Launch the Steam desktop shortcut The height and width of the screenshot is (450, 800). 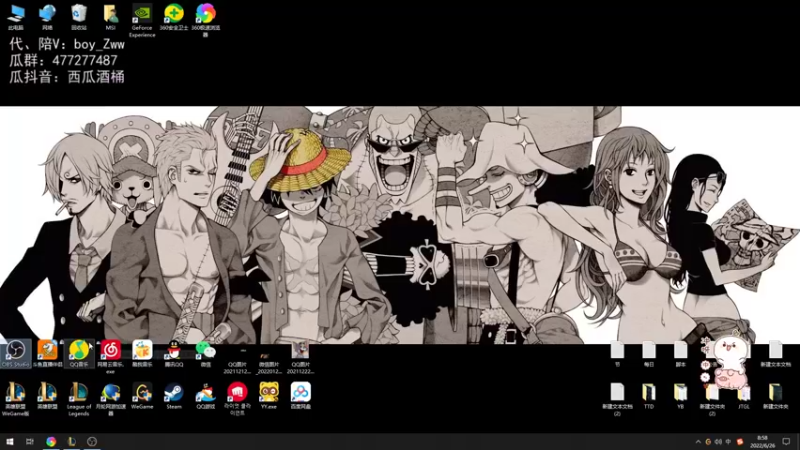174,396
